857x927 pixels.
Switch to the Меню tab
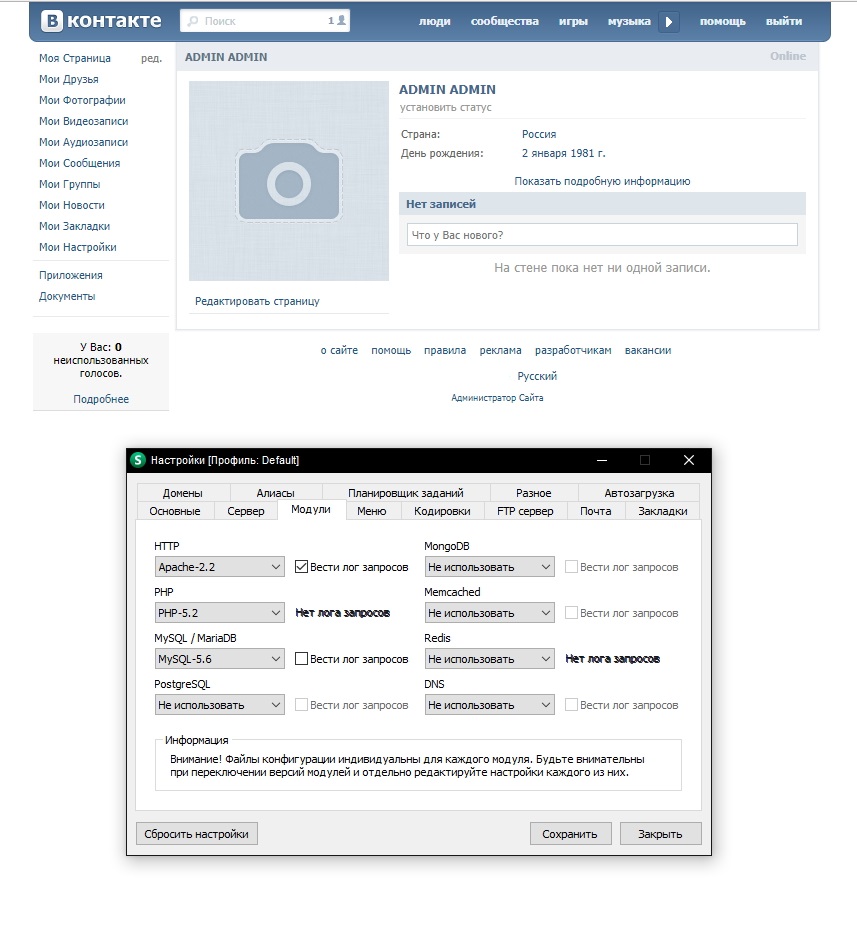371,511
